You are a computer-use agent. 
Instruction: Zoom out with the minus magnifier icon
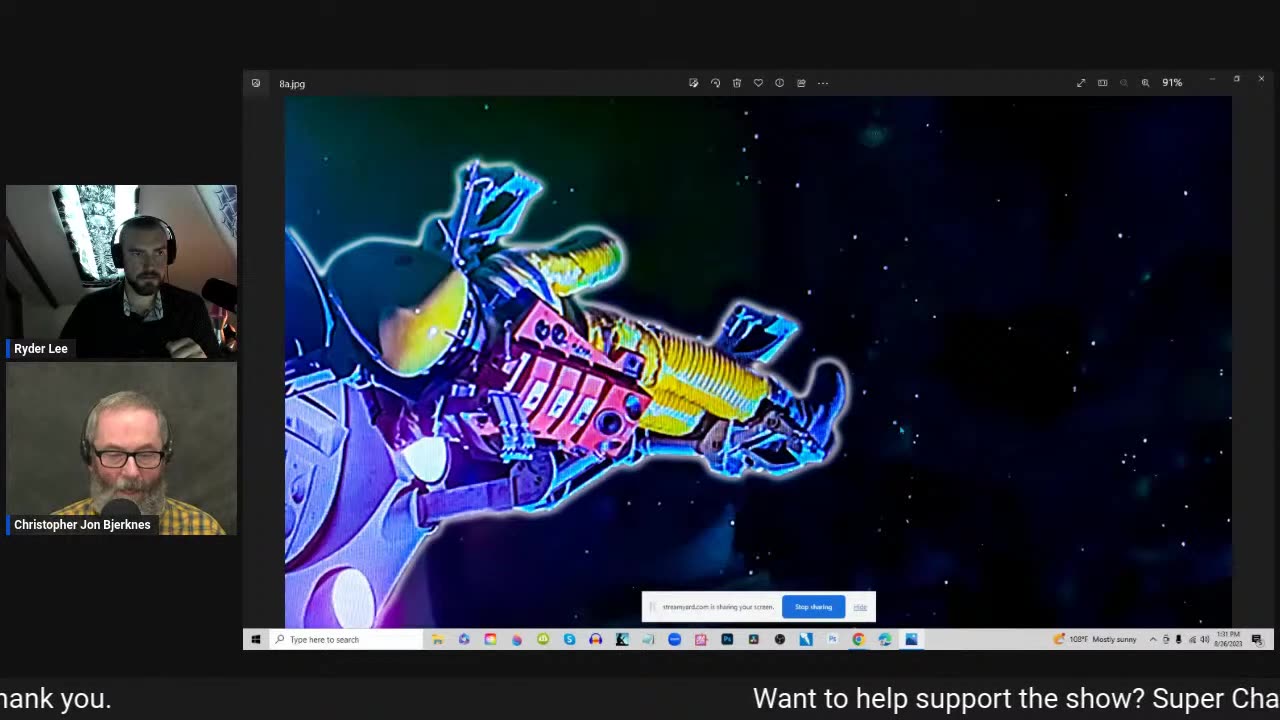click(x=1124, y=83)
